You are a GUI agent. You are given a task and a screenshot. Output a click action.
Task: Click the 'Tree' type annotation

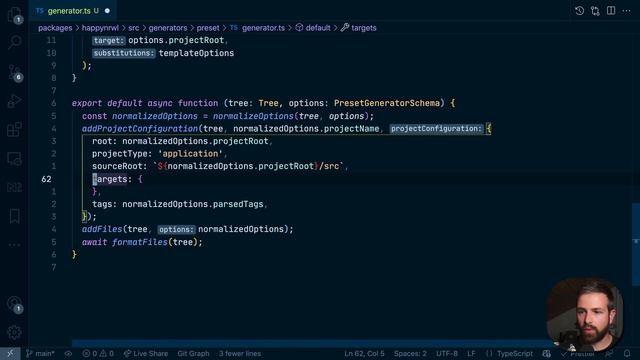coord(268,103)
